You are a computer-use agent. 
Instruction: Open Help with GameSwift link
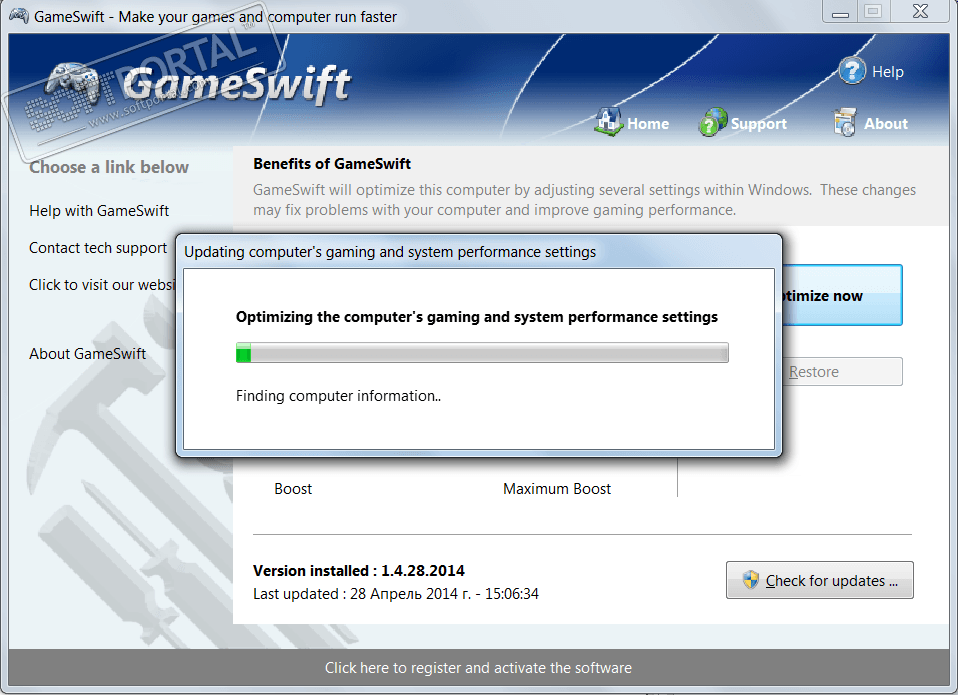click(x=99, y=211)
